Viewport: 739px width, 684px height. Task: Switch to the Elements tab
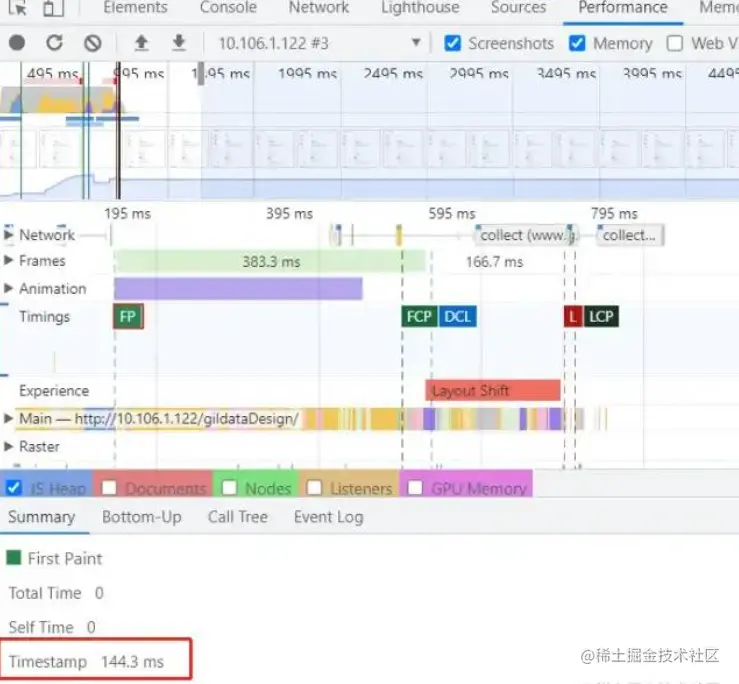[x=135, y=7]
